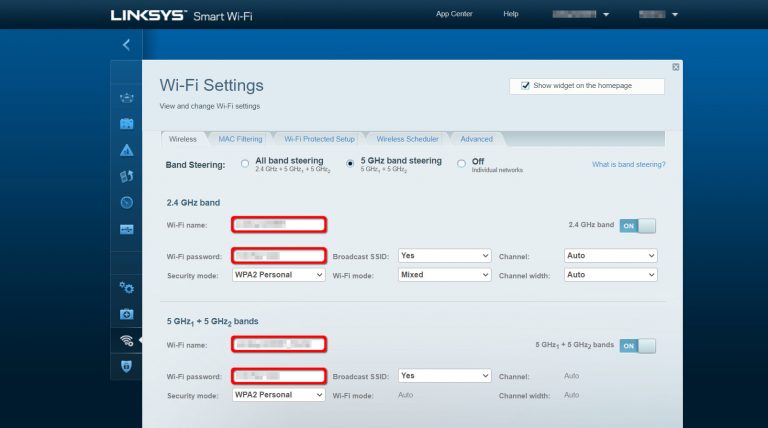The height and width of the screenshot is (428, 768).
Task: Select All band steering radio option
Action: [245, 163]
